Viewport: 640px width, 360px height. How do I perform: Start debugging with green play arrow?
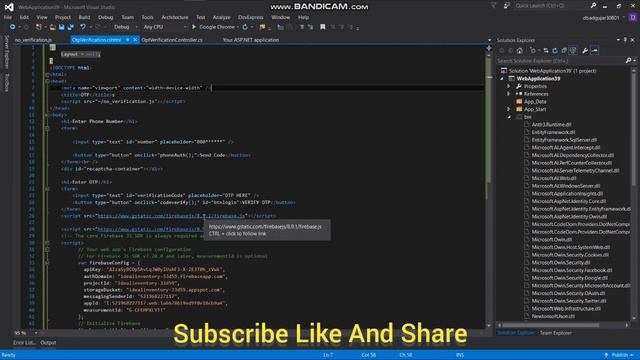(194, 27)
